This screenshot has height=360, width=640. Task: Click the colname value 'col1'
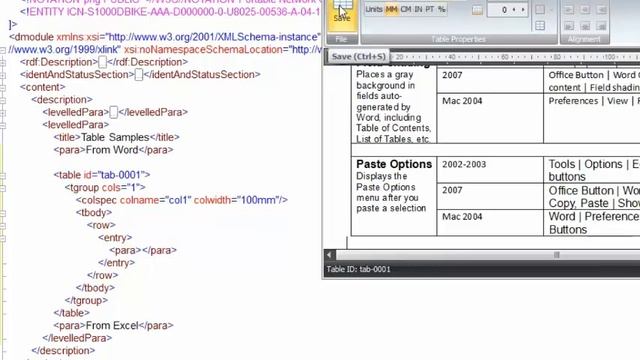click(x=178, y=200)
